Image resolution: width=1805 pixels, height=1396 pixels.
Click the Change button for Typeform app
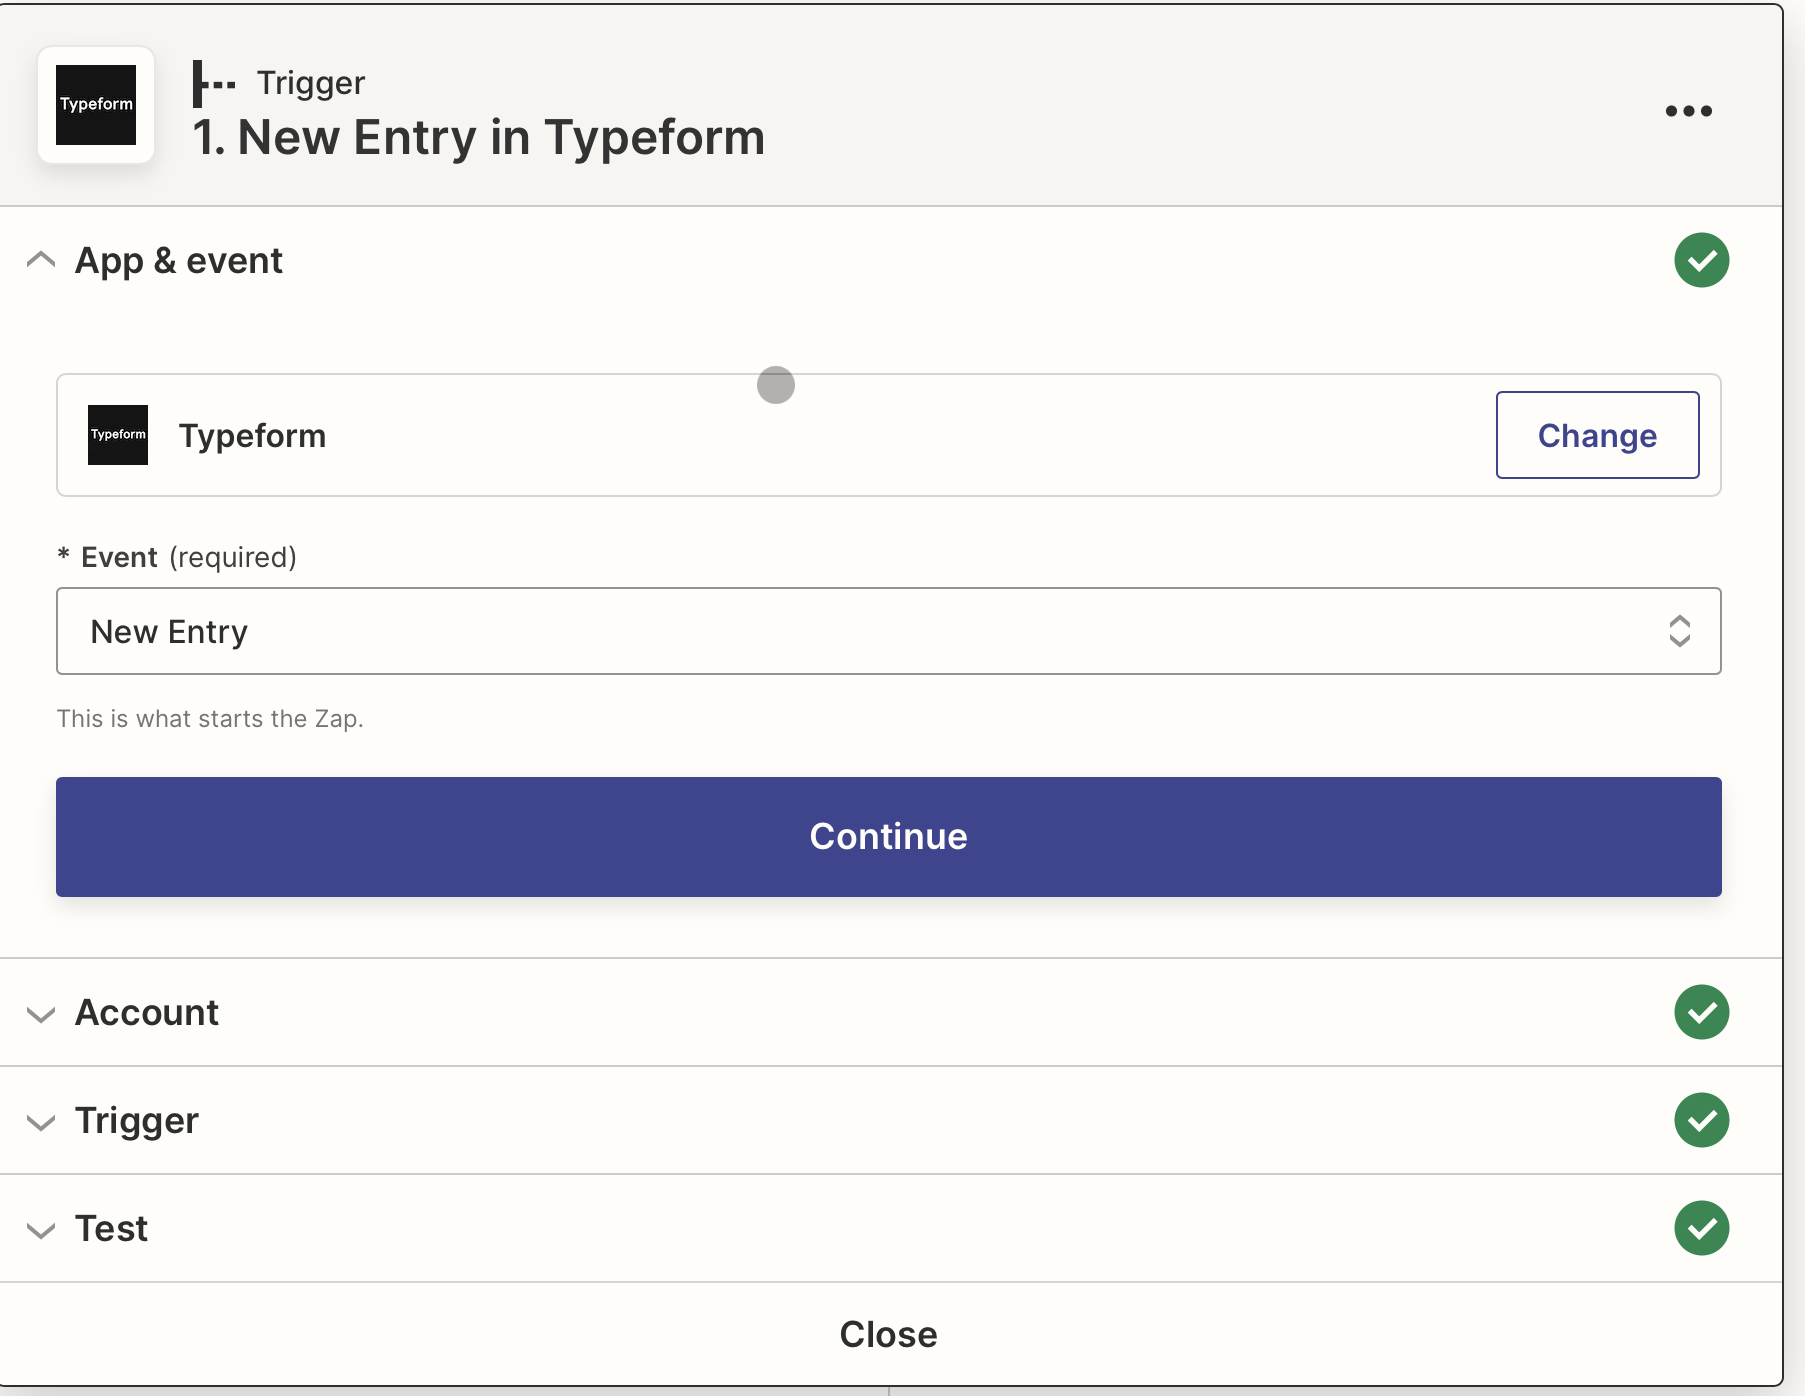point(1598,435)
